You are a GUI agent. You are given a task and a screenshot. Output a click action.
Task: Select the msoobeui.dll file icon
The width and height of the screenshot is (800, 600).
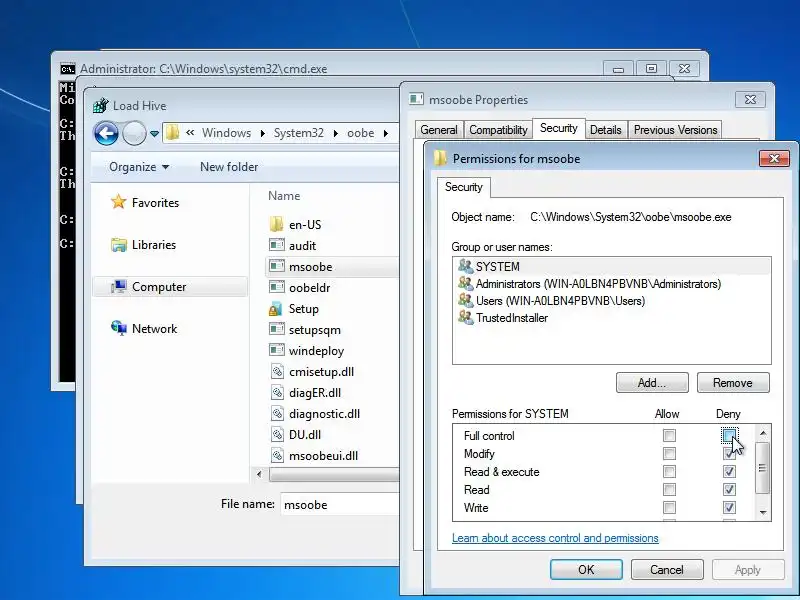(x=277, y=455)
